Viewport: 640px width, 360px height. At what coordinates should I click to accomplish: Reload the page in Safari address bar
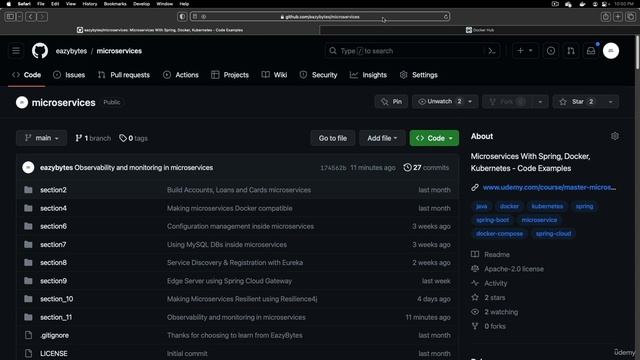[446, 17]
